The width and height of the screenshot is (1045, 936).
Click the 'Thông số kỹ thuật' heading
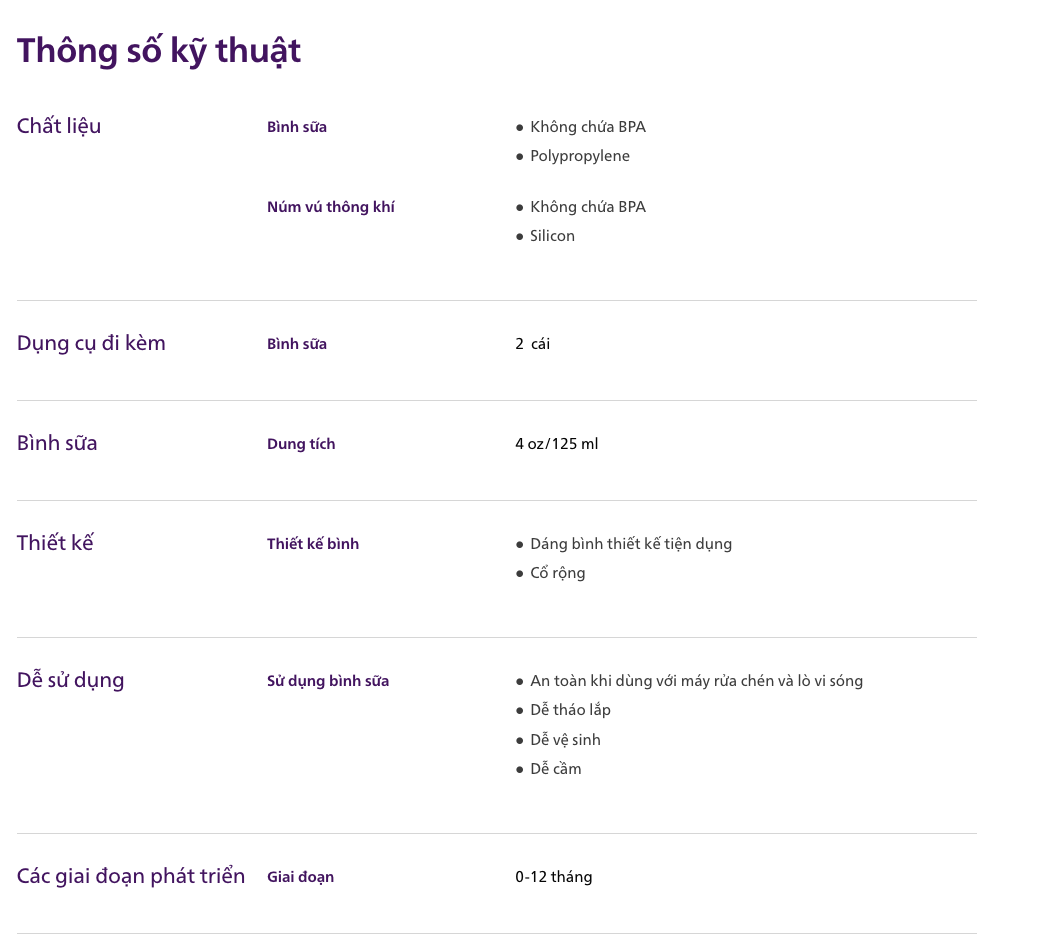159,51
